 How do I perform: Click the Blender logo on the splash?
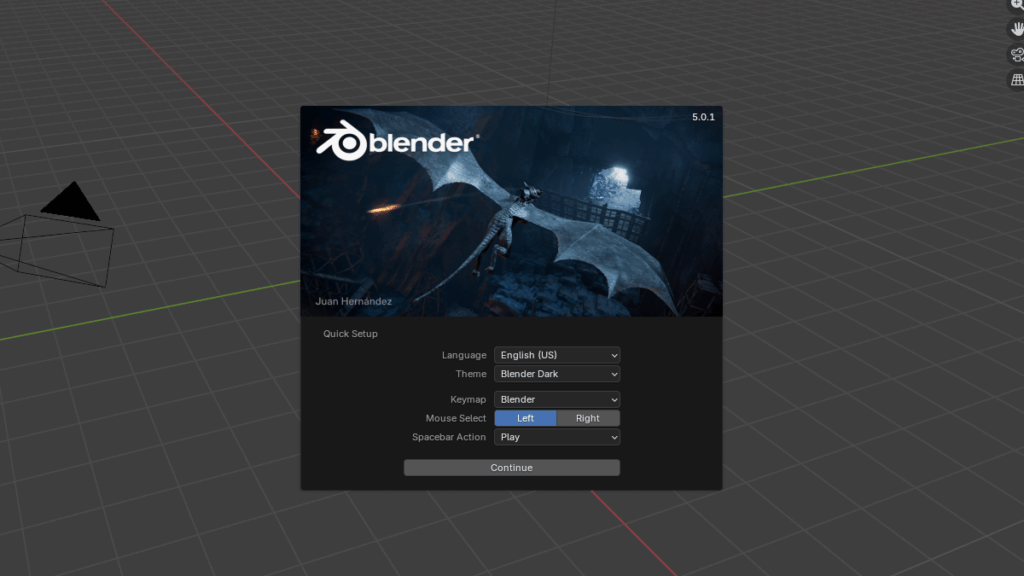click(395, 143)
